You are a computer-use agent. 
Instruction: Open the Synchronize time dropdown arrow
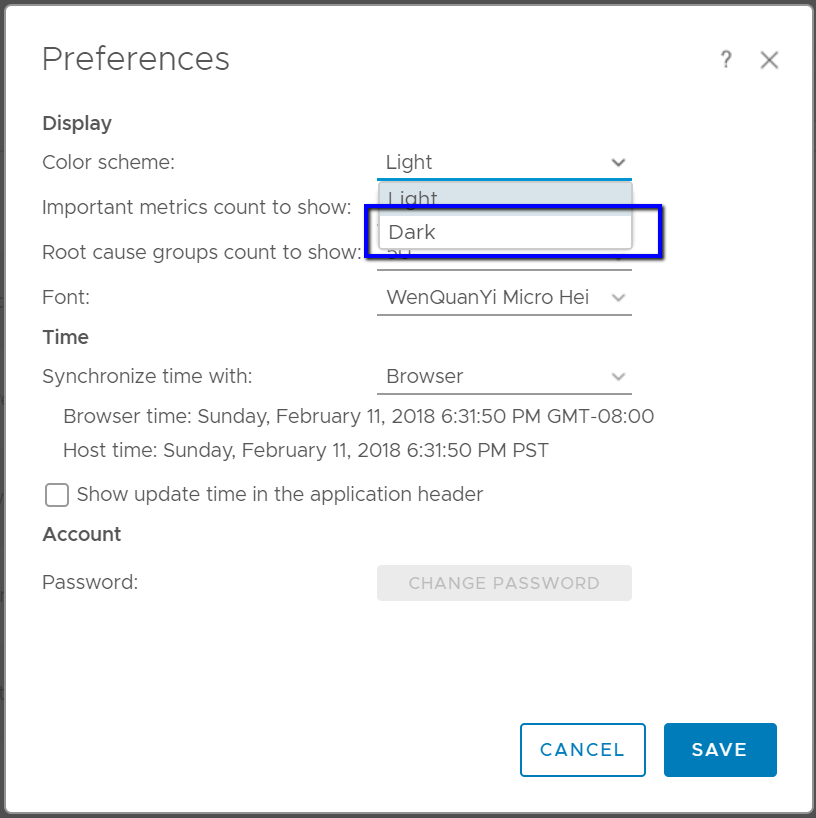[618, 377]
